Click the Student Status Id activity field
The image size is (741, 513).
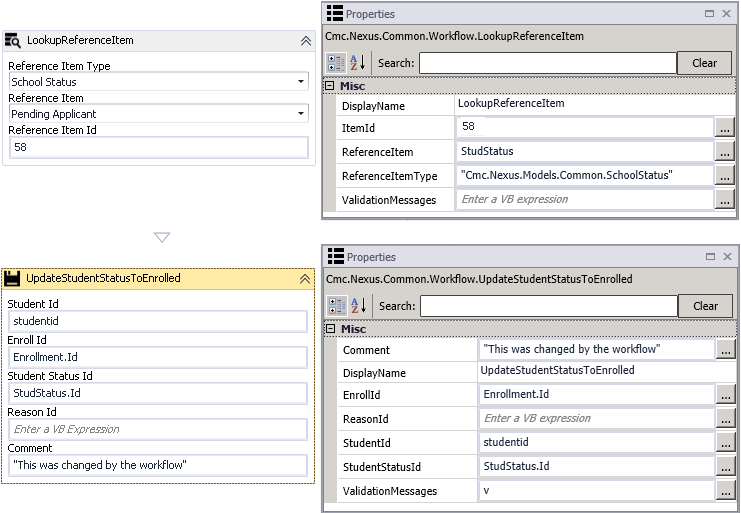(158, 393)
